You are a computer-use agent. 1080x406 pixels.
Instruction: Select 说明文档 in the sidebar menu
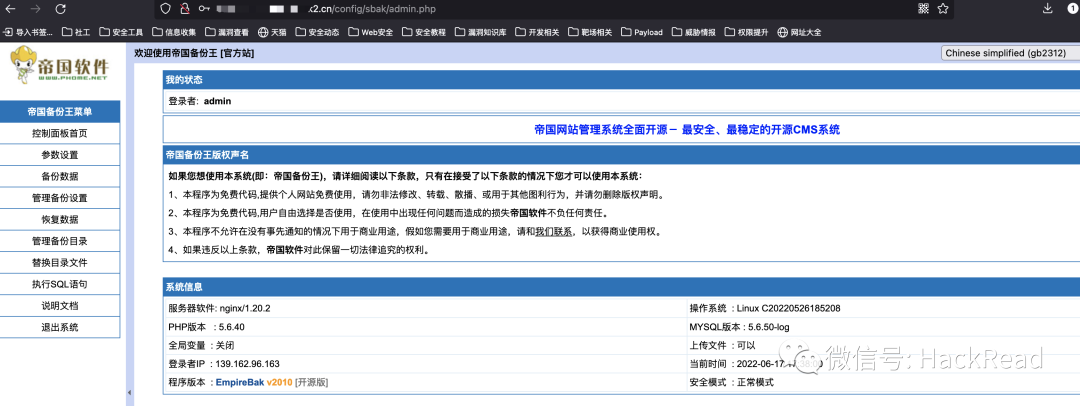60,306
